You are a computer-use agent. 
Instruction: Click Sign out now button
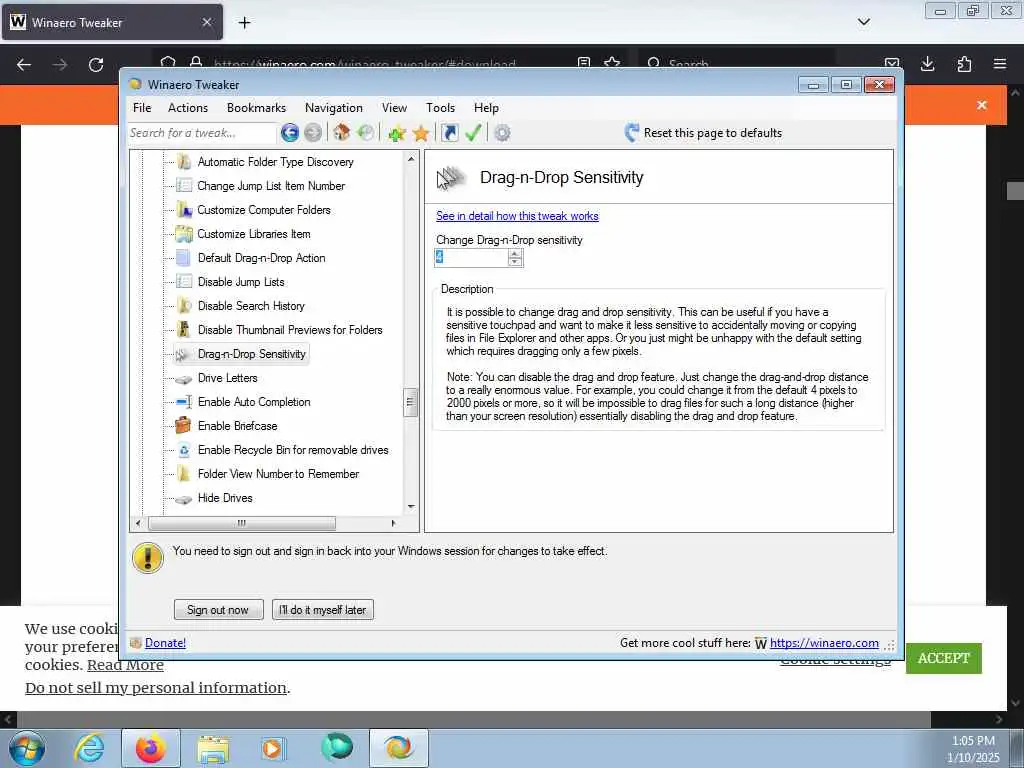[218, 610]
